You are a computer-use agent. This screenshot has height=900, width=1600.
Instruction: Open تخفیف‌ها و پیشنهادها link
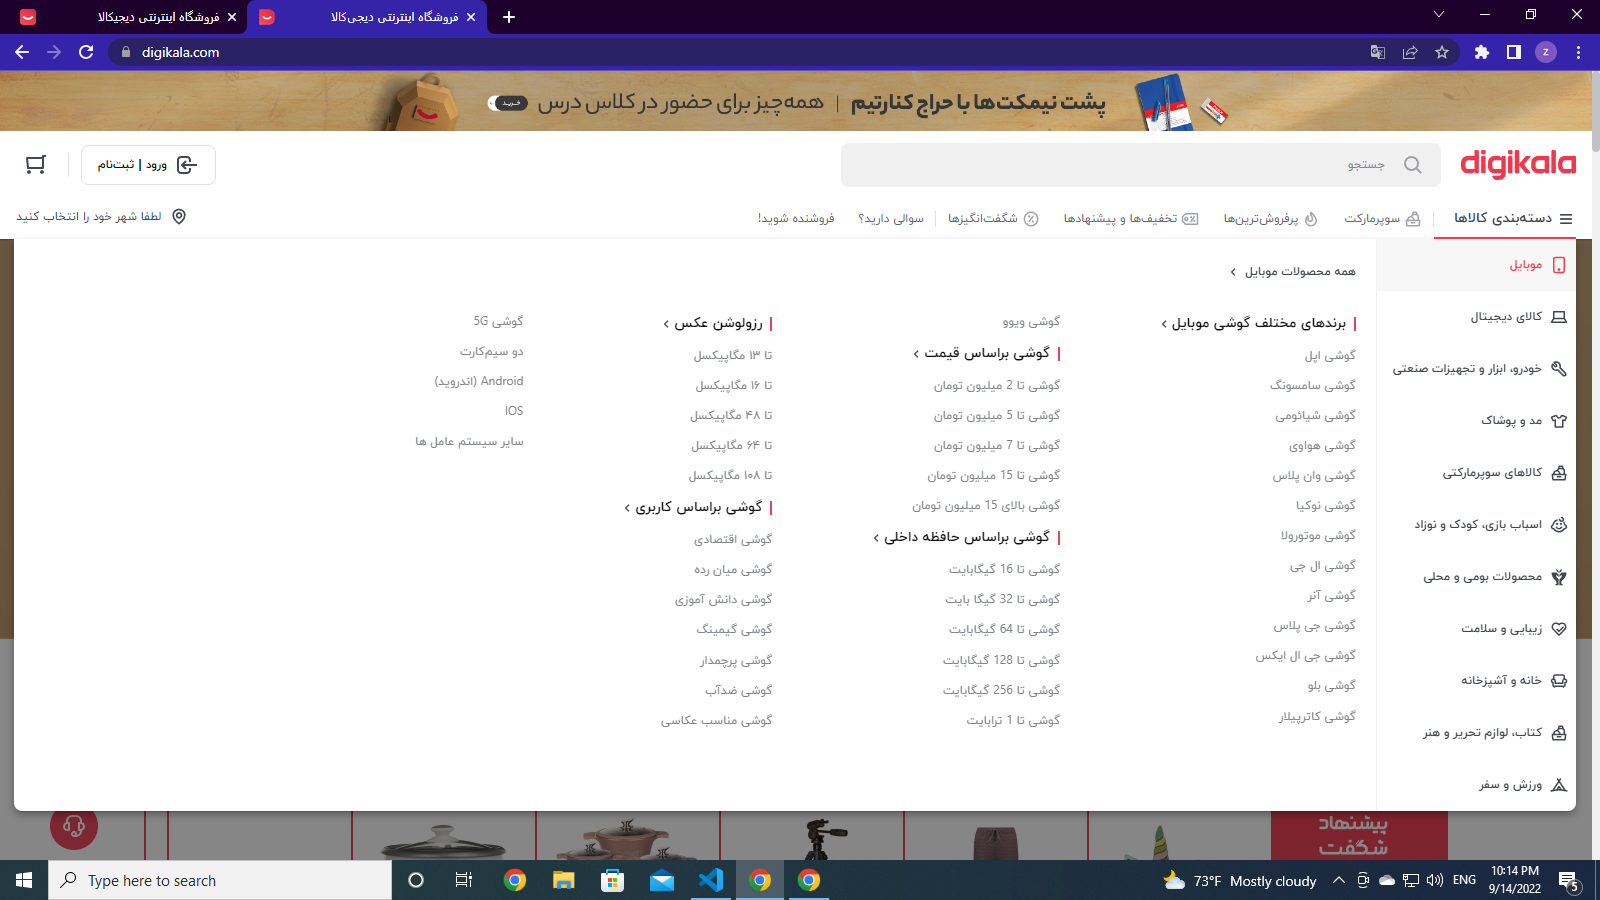[1131, 218]
